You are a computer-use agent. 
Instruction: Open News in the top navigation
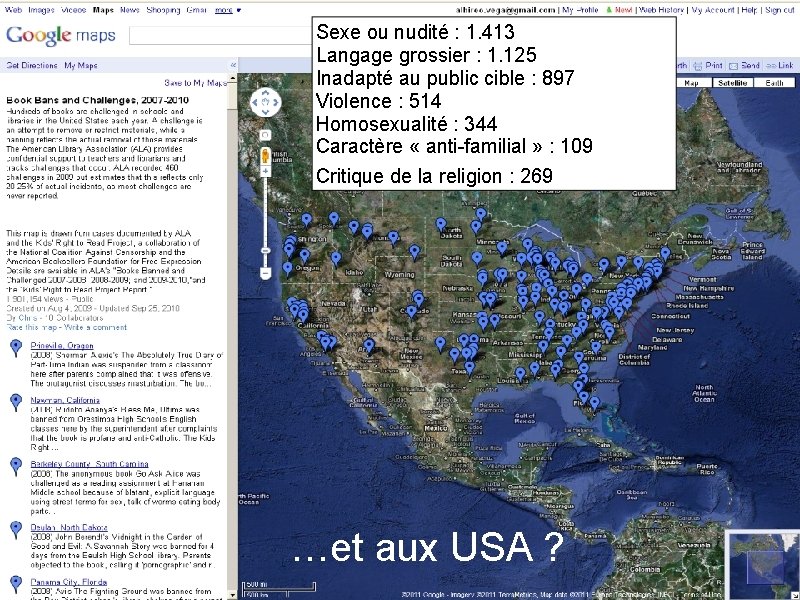[130, 10]
